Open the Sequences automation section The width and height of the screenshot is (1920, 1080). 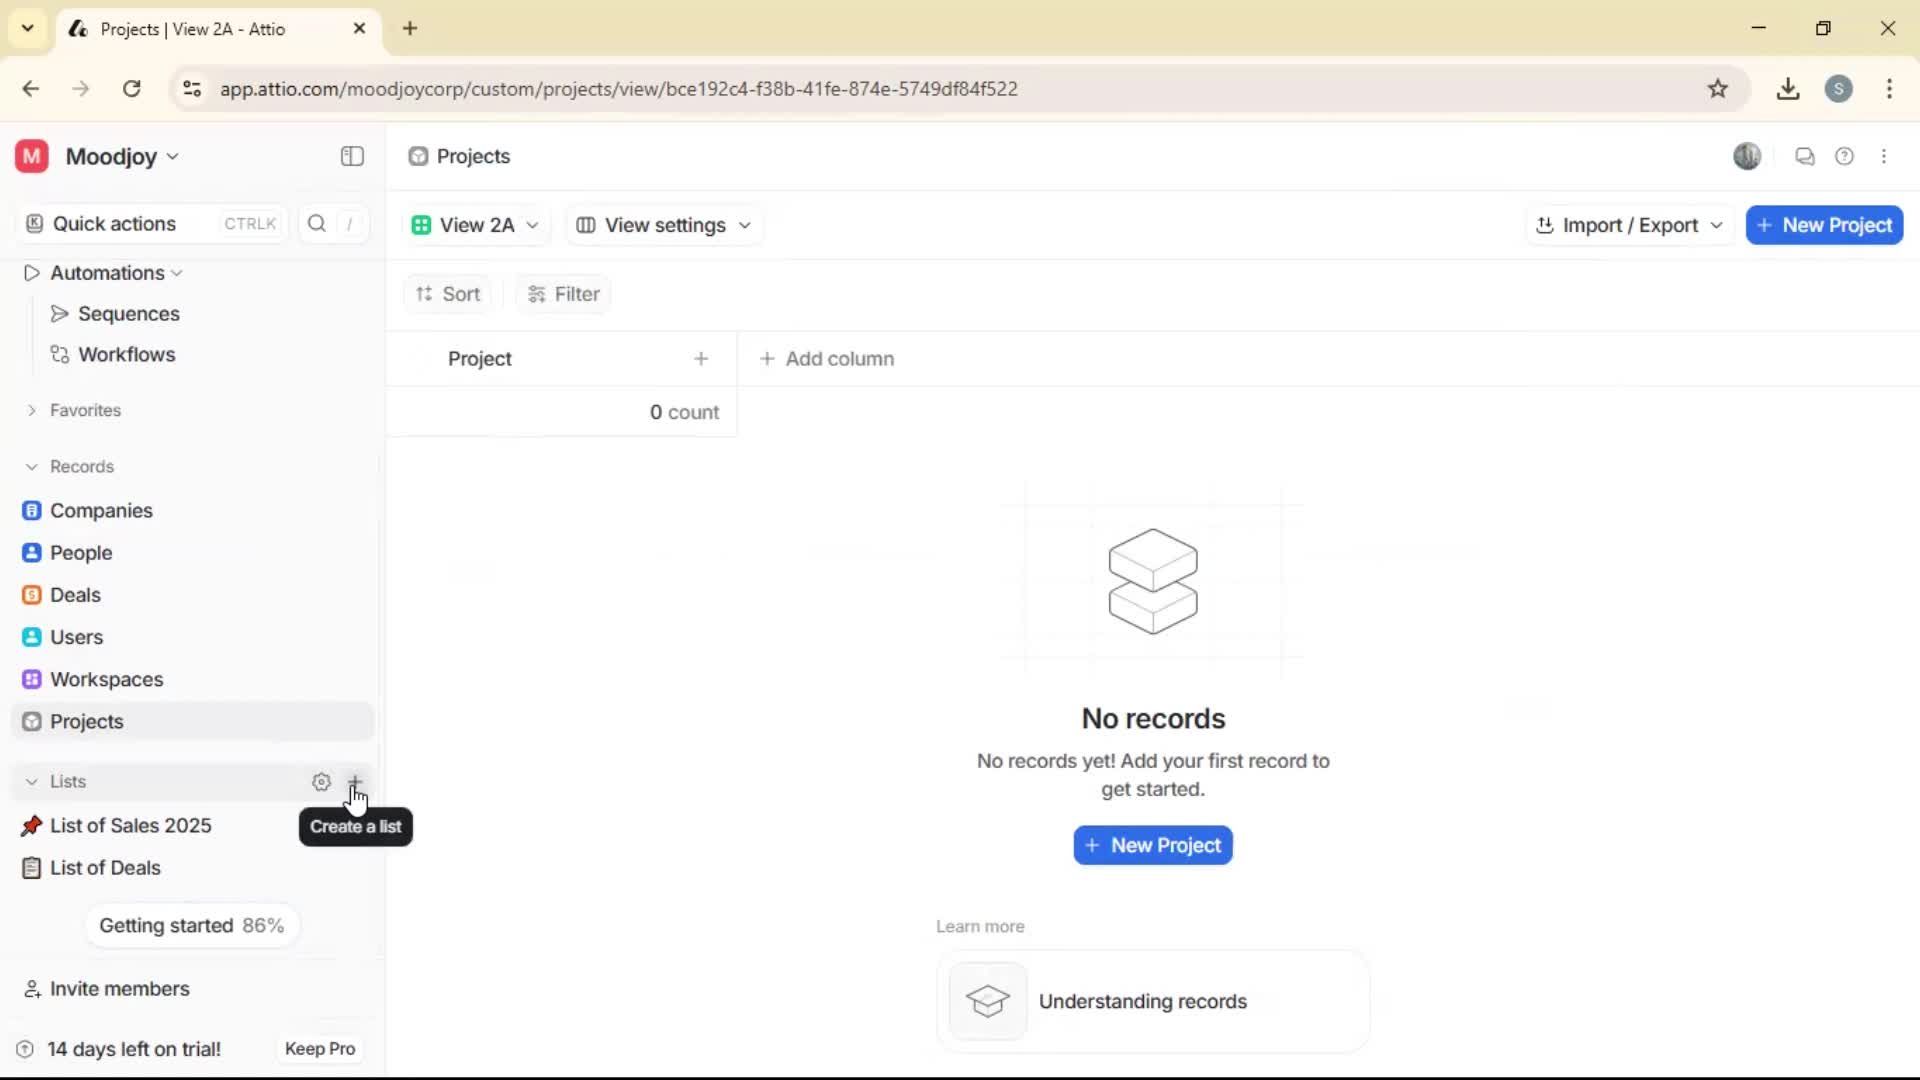pyautogui.click(x=129, y=313)
